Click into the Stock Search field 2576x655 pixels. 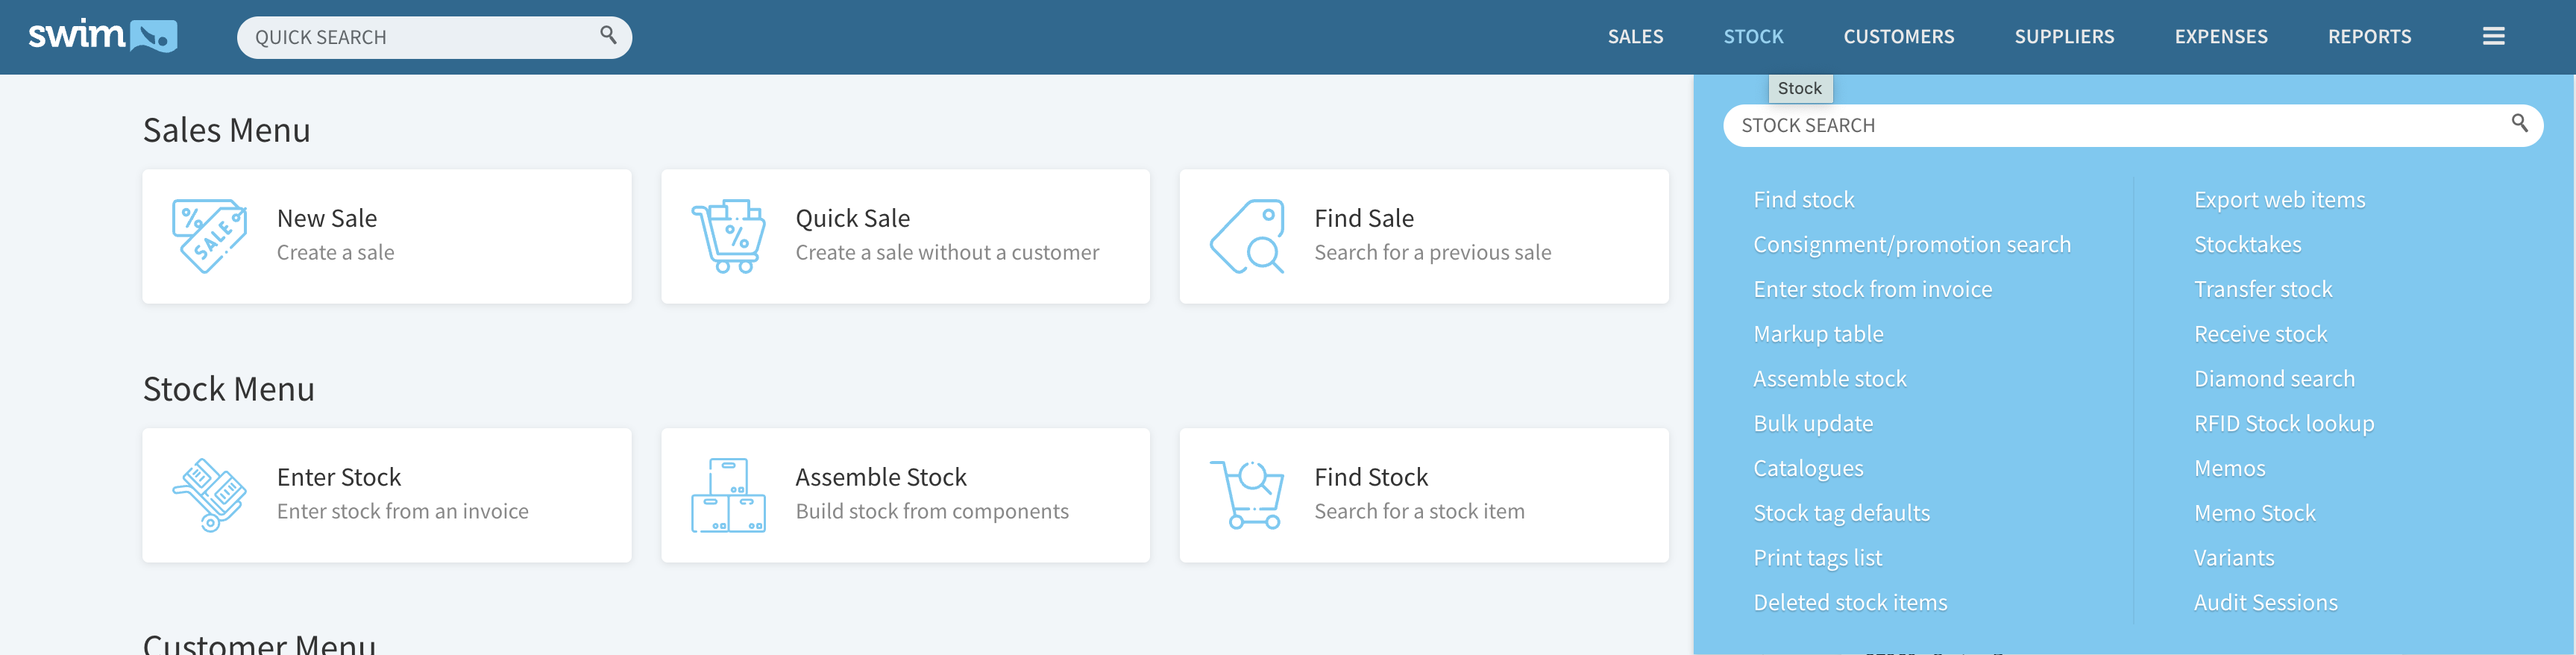pos(2132,125)
